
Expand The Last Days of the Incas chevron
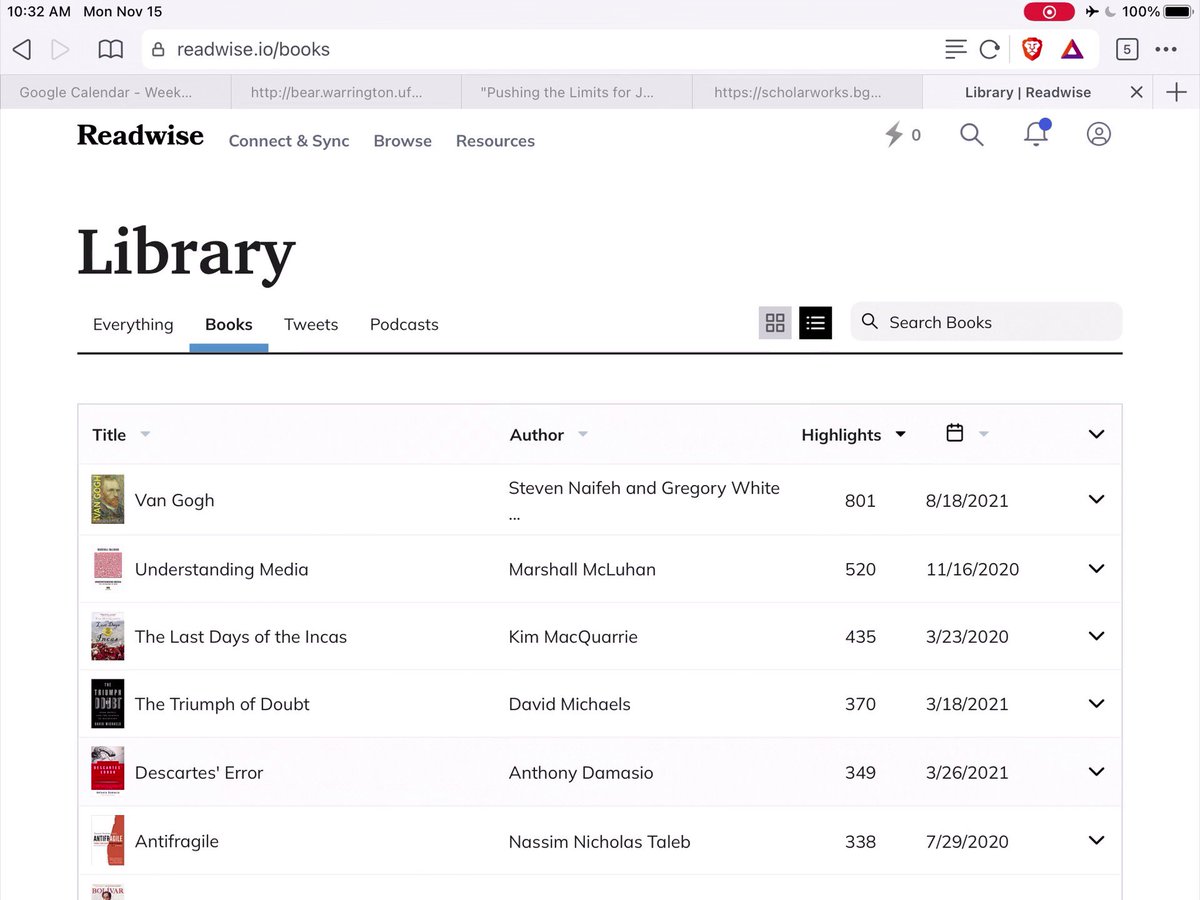tap(1096, 636)
